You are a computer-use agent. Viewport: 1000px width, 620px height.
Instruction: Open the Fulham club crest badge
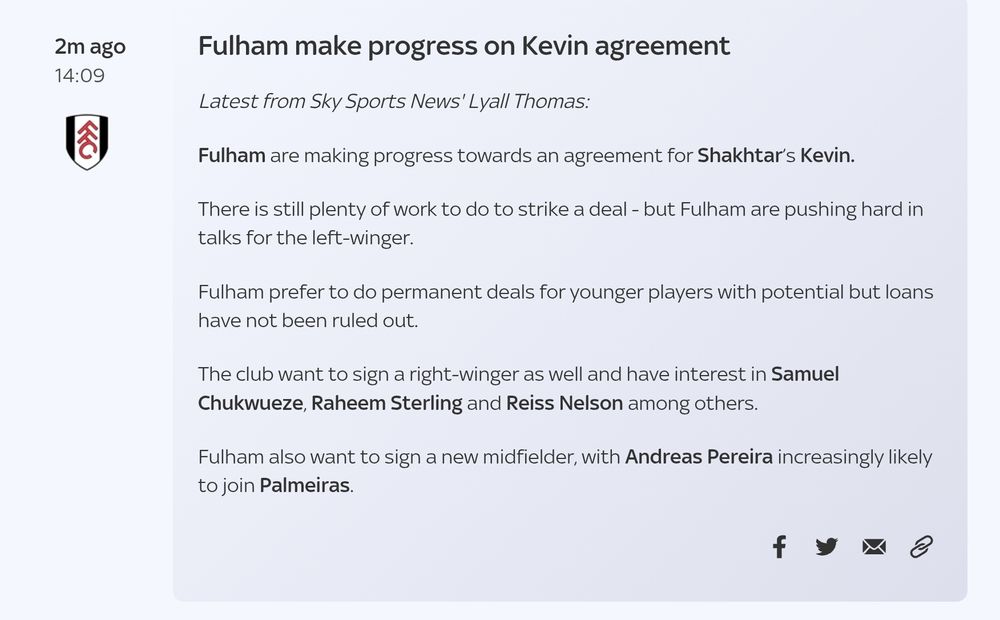tap(87, 142)
